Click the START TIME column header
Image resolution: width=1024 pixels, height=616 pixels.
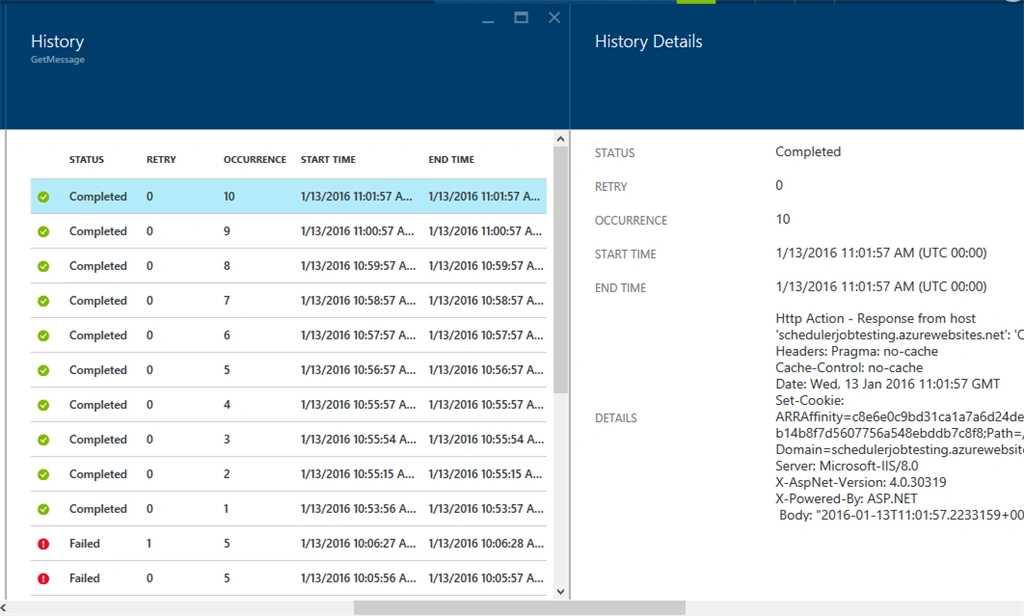coord(328,159)
